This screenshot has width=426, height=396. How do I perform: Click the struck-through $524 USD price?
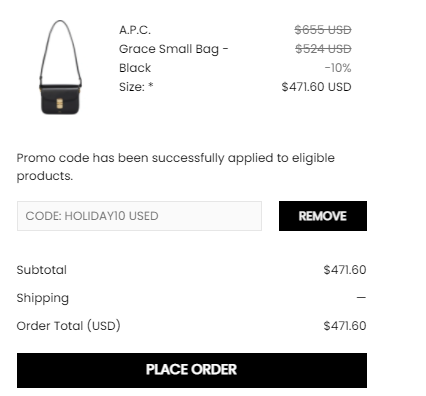323,49
